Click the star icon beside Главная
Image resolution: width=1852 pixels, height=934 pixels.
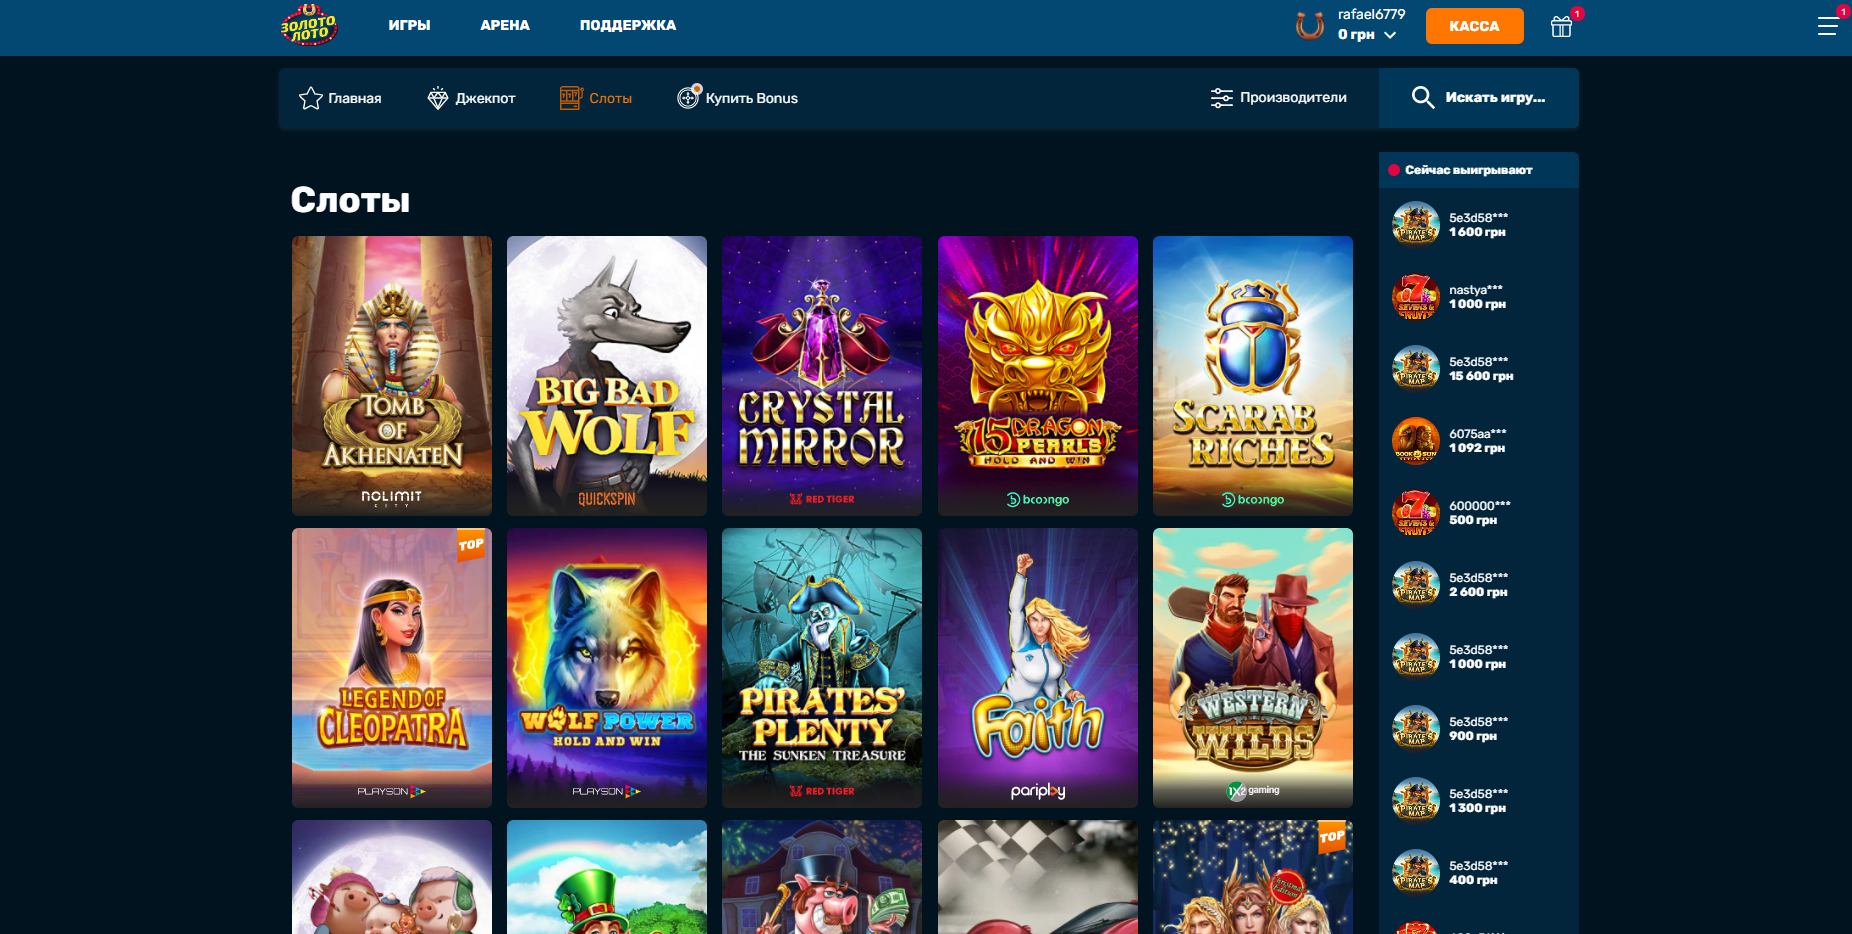pos(311,98)
